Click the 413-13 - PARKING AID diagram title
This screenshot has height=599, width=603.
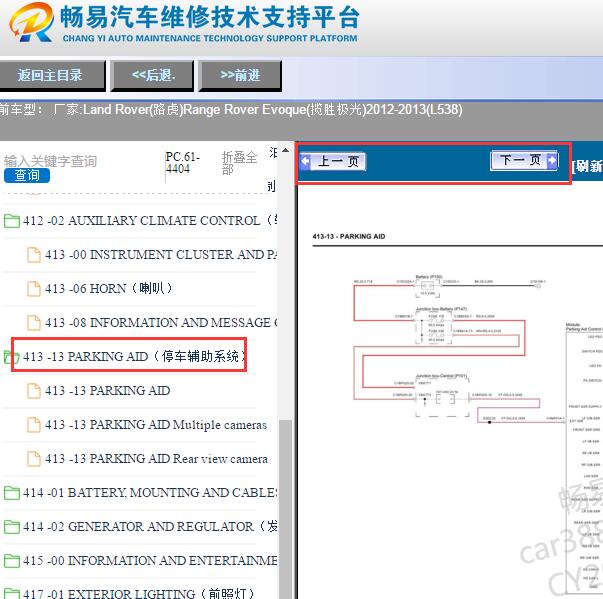349,236
